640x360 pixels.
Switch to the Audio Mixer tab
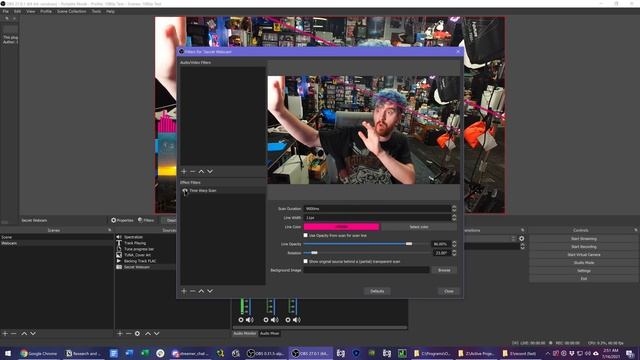click(x=269, y=333)
